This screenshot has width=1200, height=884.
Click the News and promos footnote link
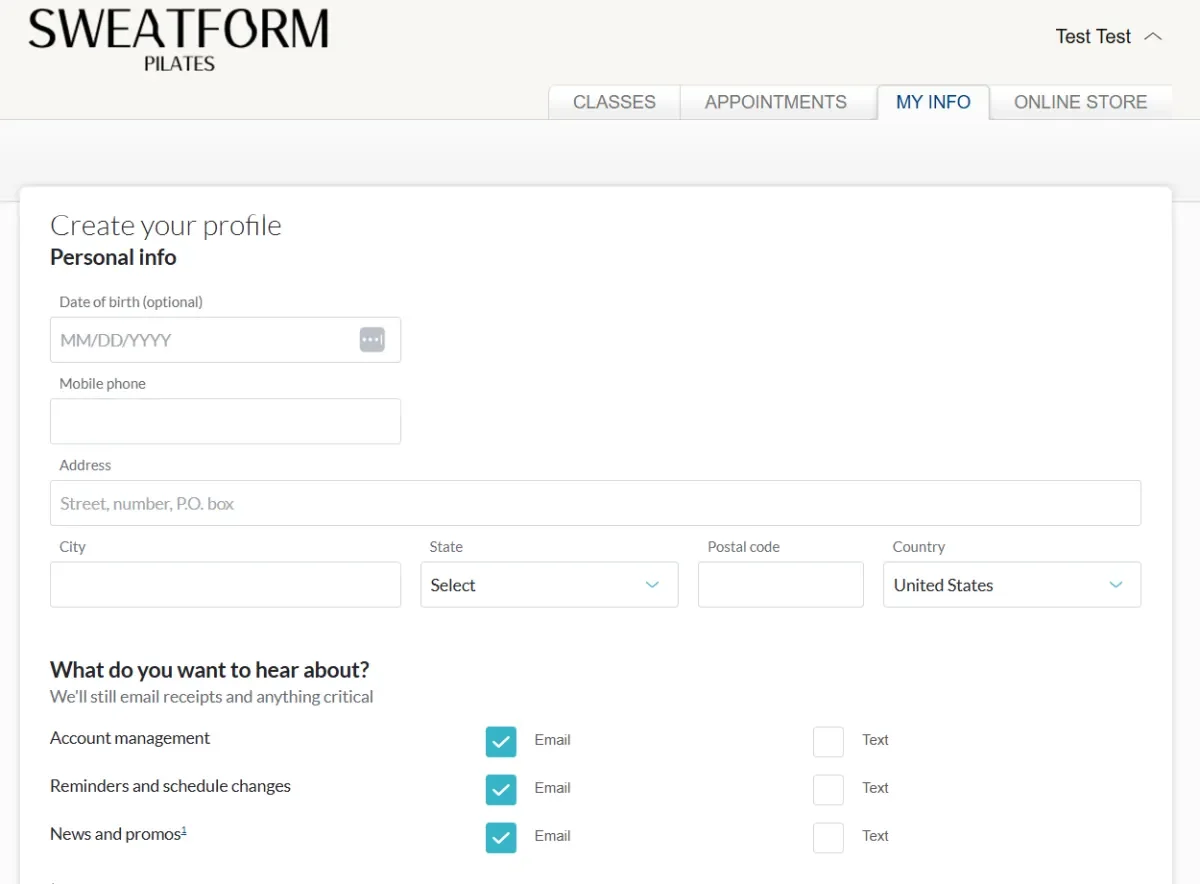(x=185, y=829)
